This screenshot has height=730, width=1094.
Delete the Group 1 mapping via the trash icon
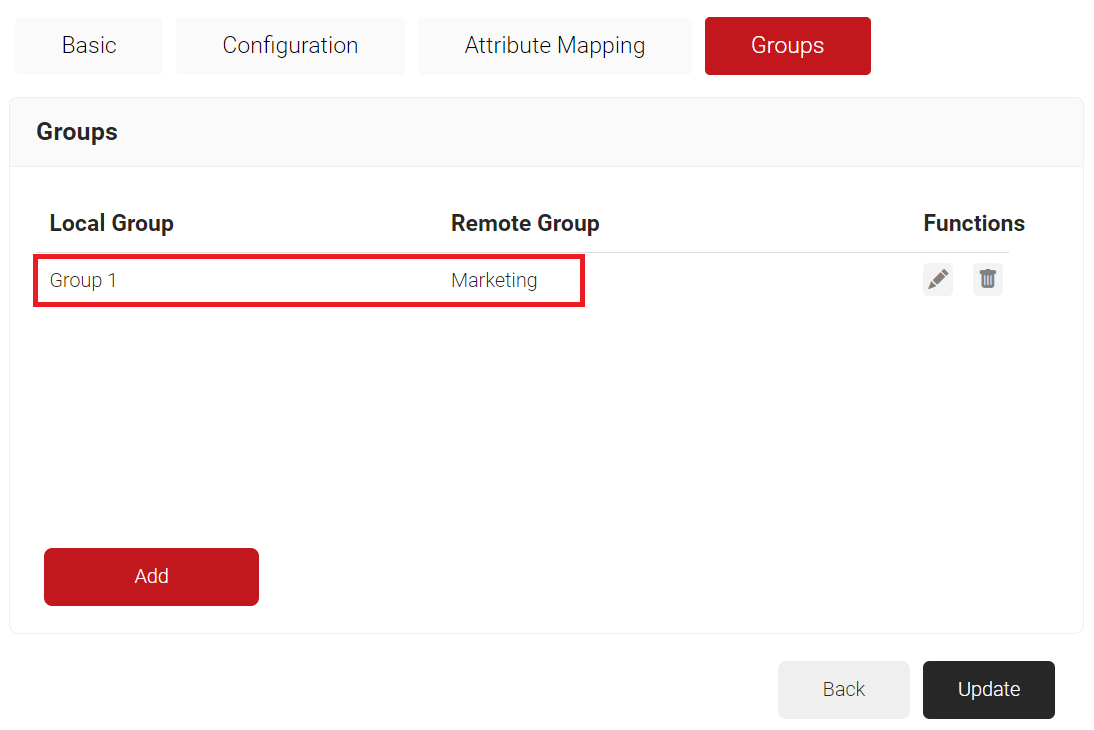[x=988, y=280]
